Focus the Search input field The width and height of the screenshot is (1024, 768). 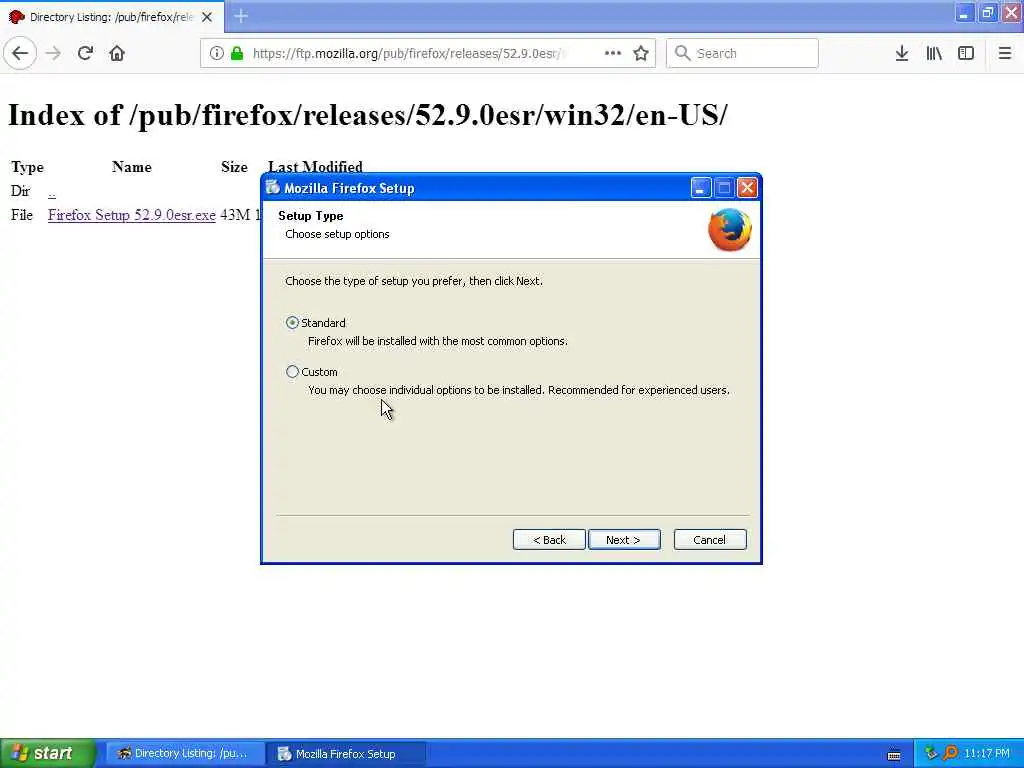(x=742, y=54)
